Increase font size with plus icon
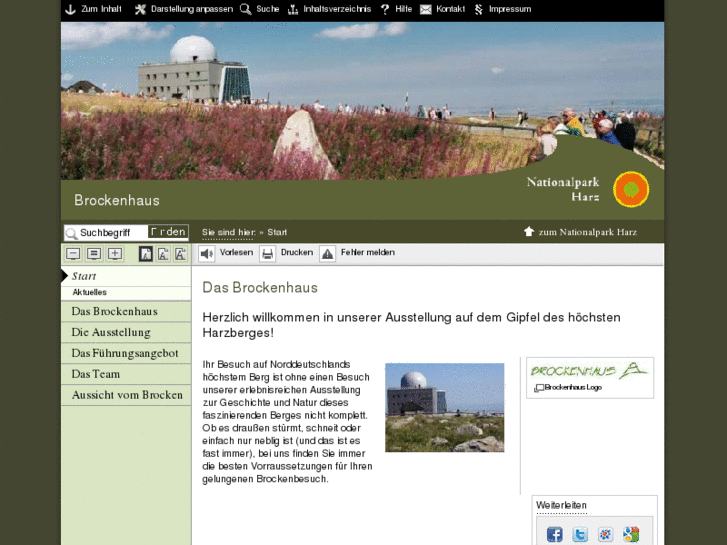Image resolution: width=727 pixels, height=545 pixels. [x=115, y=254]
